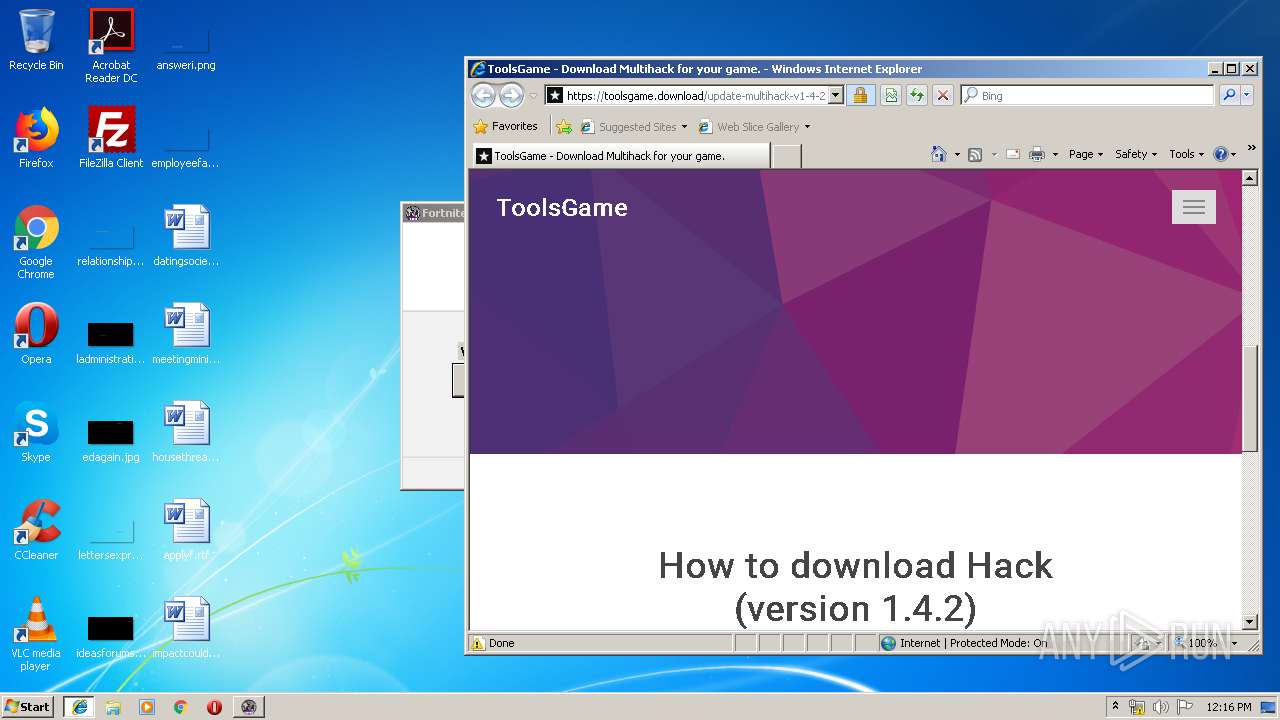Expand command bar overflow chevrons
Screen dimensions: 1280x720
[1251, 148]
